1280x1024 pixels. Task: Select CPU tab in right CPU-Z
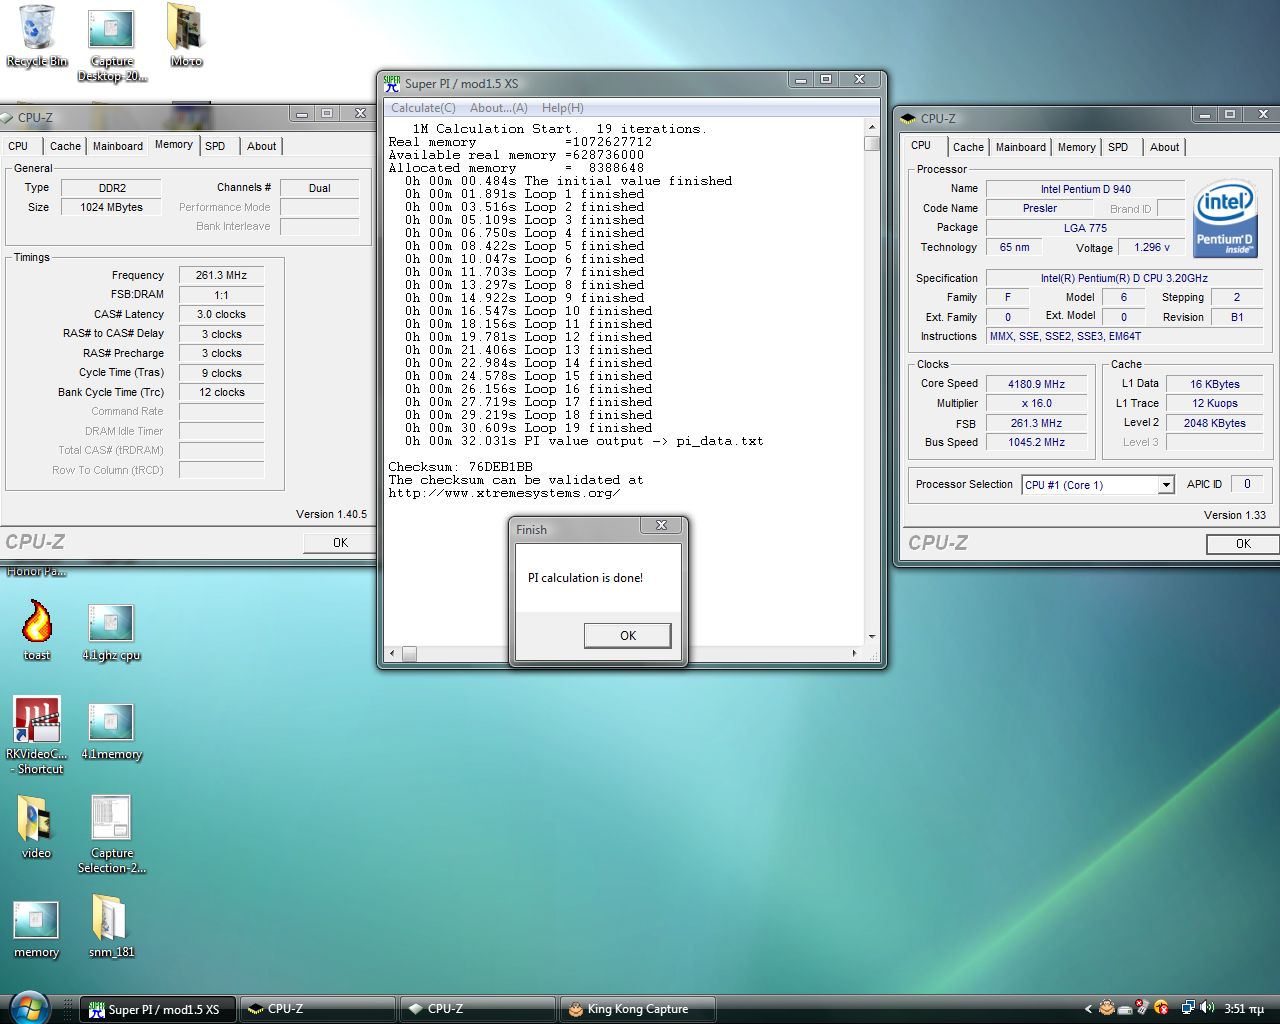pos(921,145)
